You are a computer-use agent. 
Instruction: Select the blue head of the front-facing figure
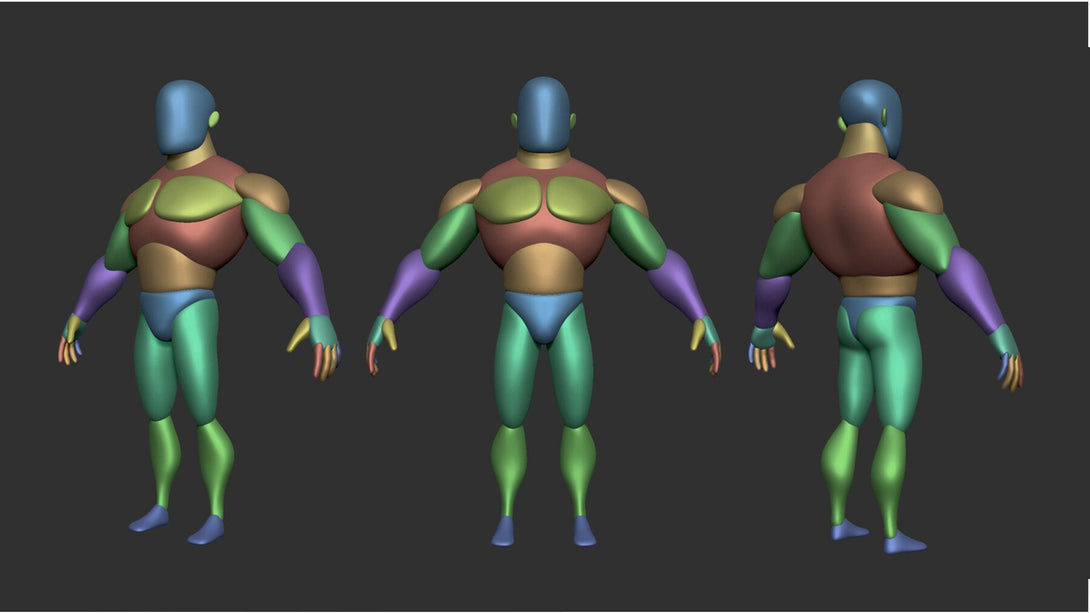[544, 115]
